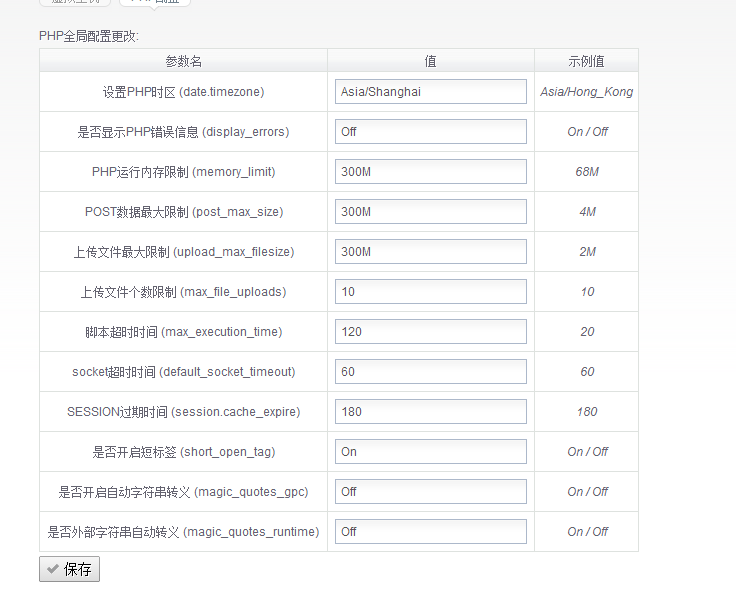
Task: Click the Asia/Hong_Kong example value
Action: 586,92
